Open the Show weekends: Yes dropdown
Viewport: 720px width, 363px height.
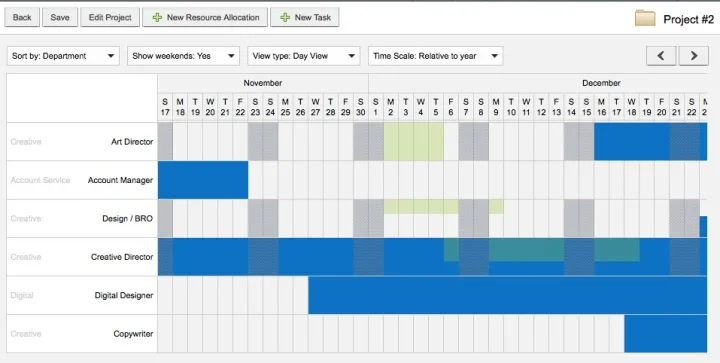(183, 56)
